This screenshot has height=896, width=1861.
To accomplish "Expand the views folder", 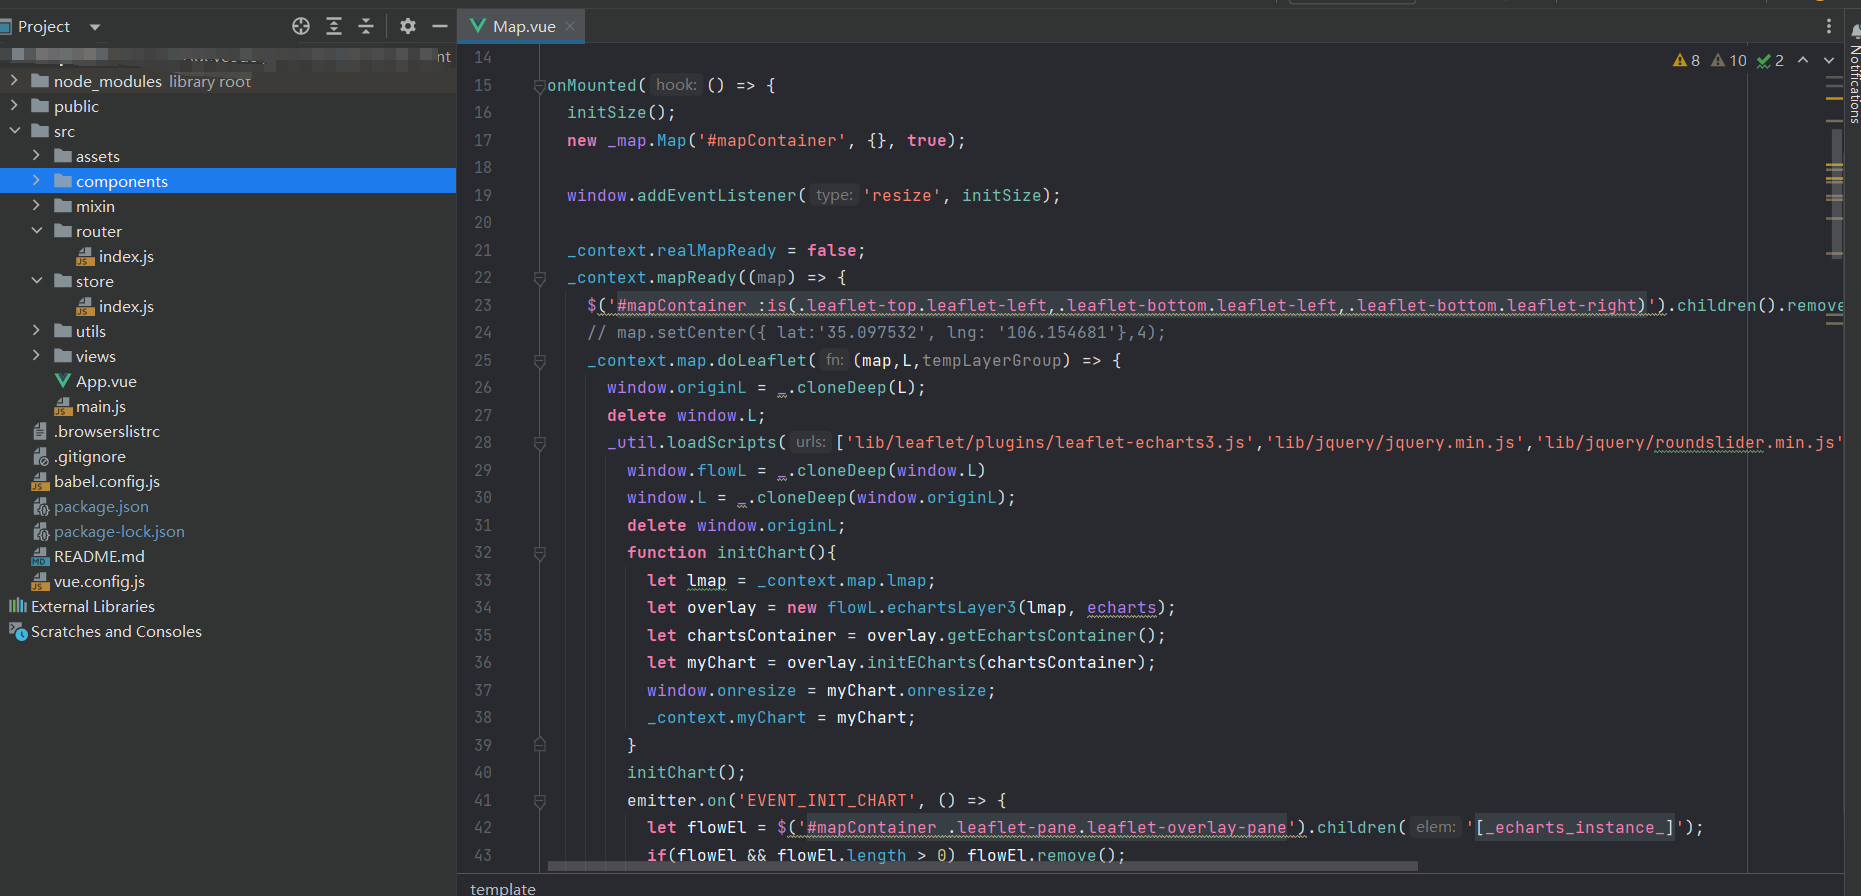I will coord(36,356).
